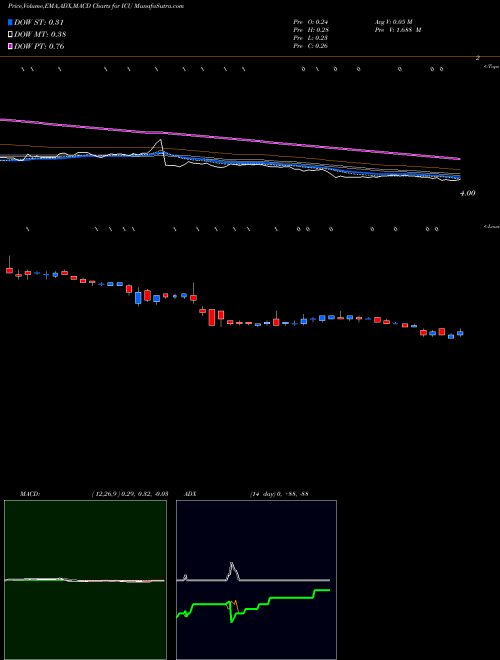The width and height of the screenshot is (500, 660).
Task: Click the magenta DOW PT legend swatch
Action: [x=11, y=46]
